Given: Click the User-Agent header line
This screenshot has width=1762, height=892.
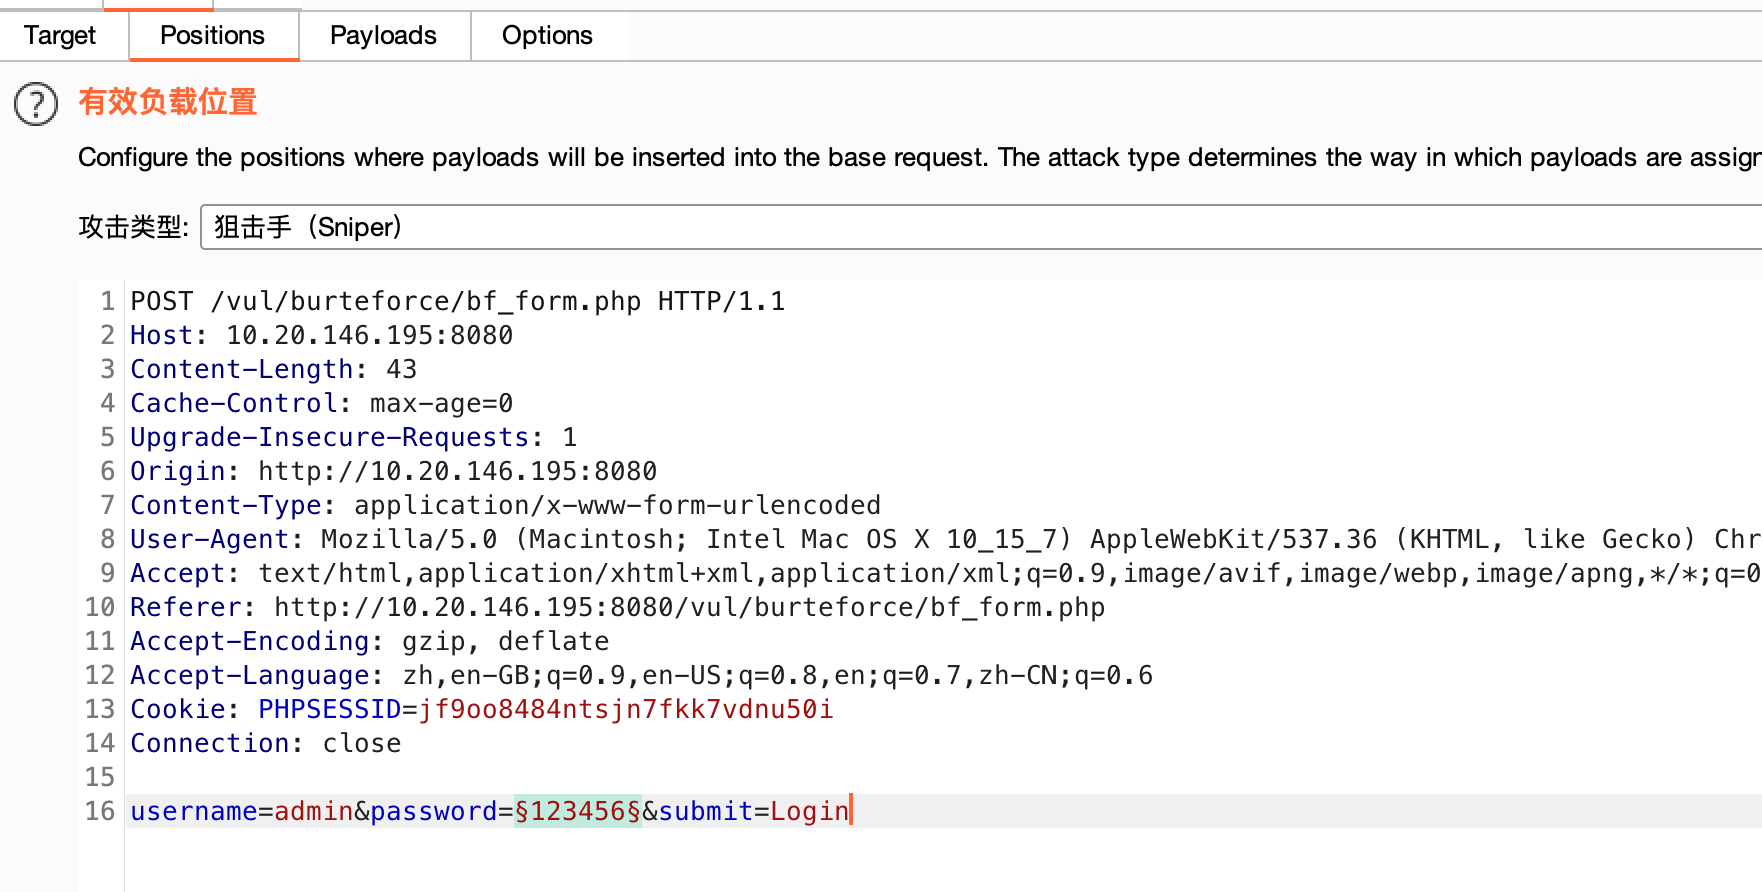Looking at the screenshot, I should (x=945, y=539).
